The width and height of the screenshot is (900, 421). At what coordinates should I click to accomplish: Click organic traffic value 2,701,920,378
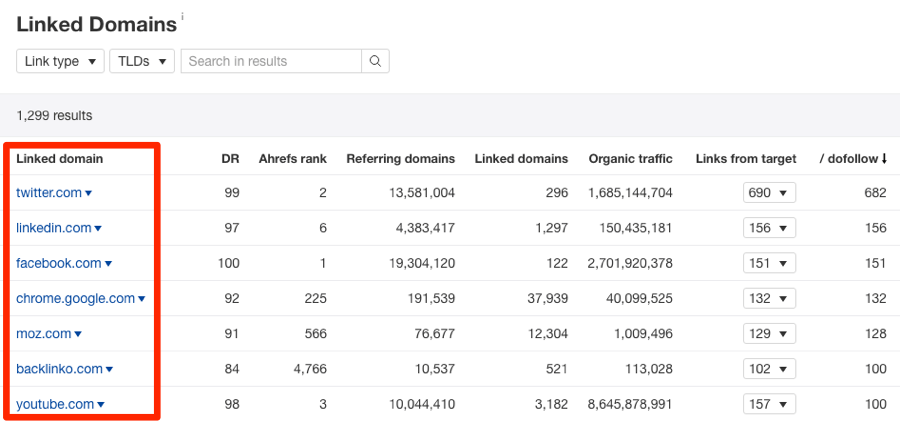(630, 263)
